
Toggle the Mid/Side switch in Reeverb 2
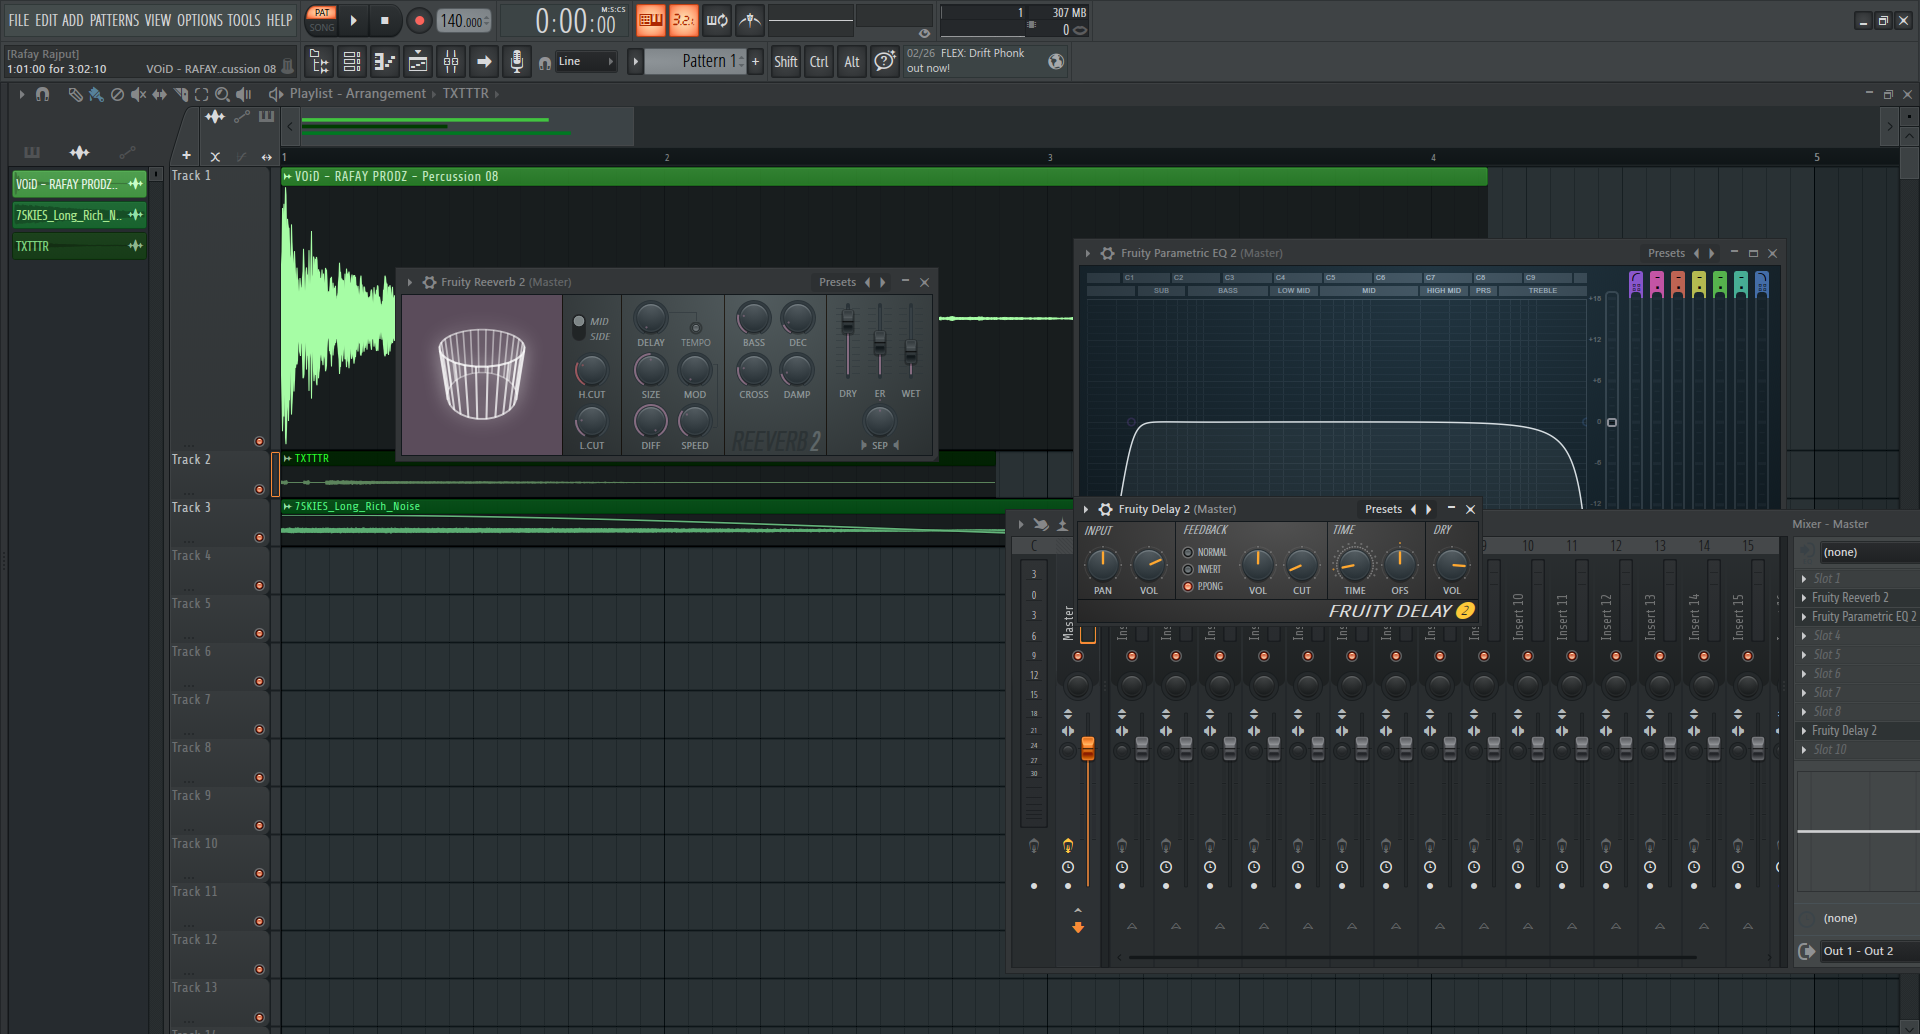(579, 327)
